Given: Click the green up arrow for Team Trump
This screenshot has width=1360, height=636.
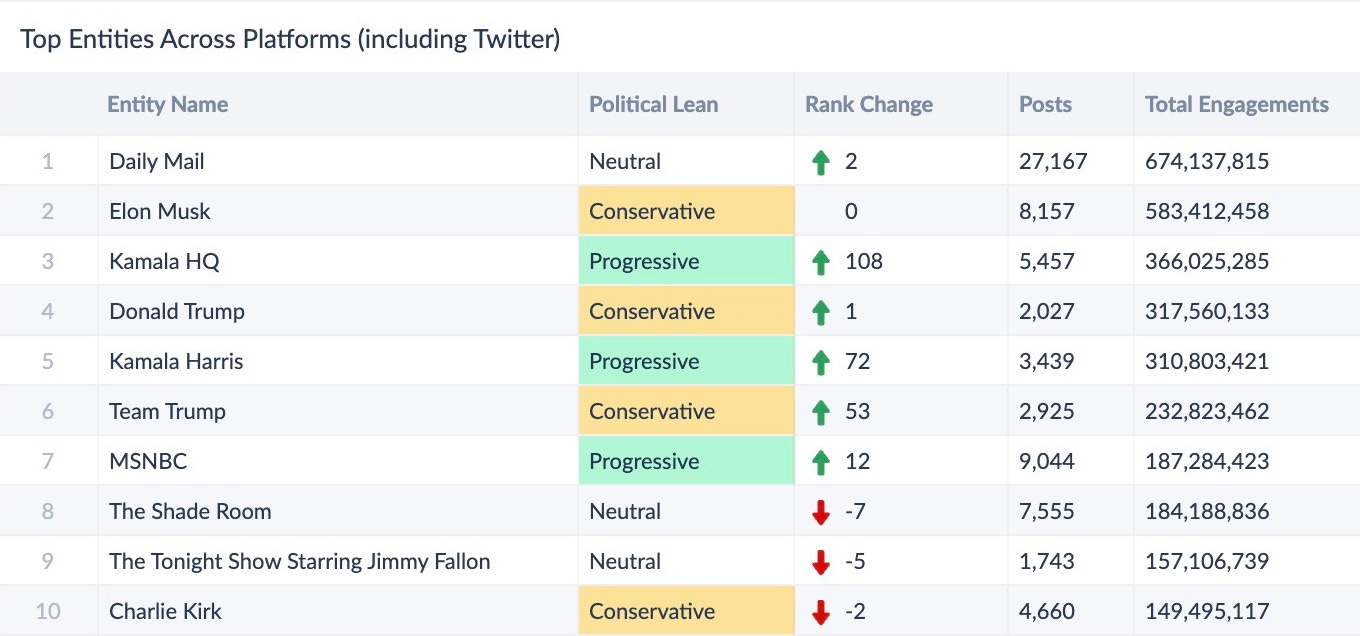Looking at the screenshot, I should click(x=821, y=412).
